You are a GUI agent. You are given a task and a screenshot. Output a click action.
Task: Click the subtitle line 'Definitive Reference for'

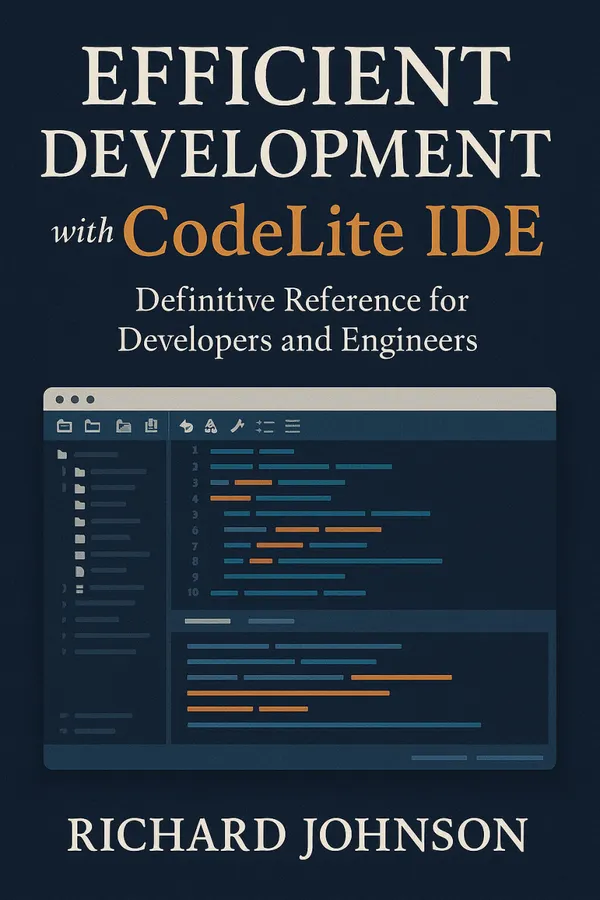(x=302, y=300)
